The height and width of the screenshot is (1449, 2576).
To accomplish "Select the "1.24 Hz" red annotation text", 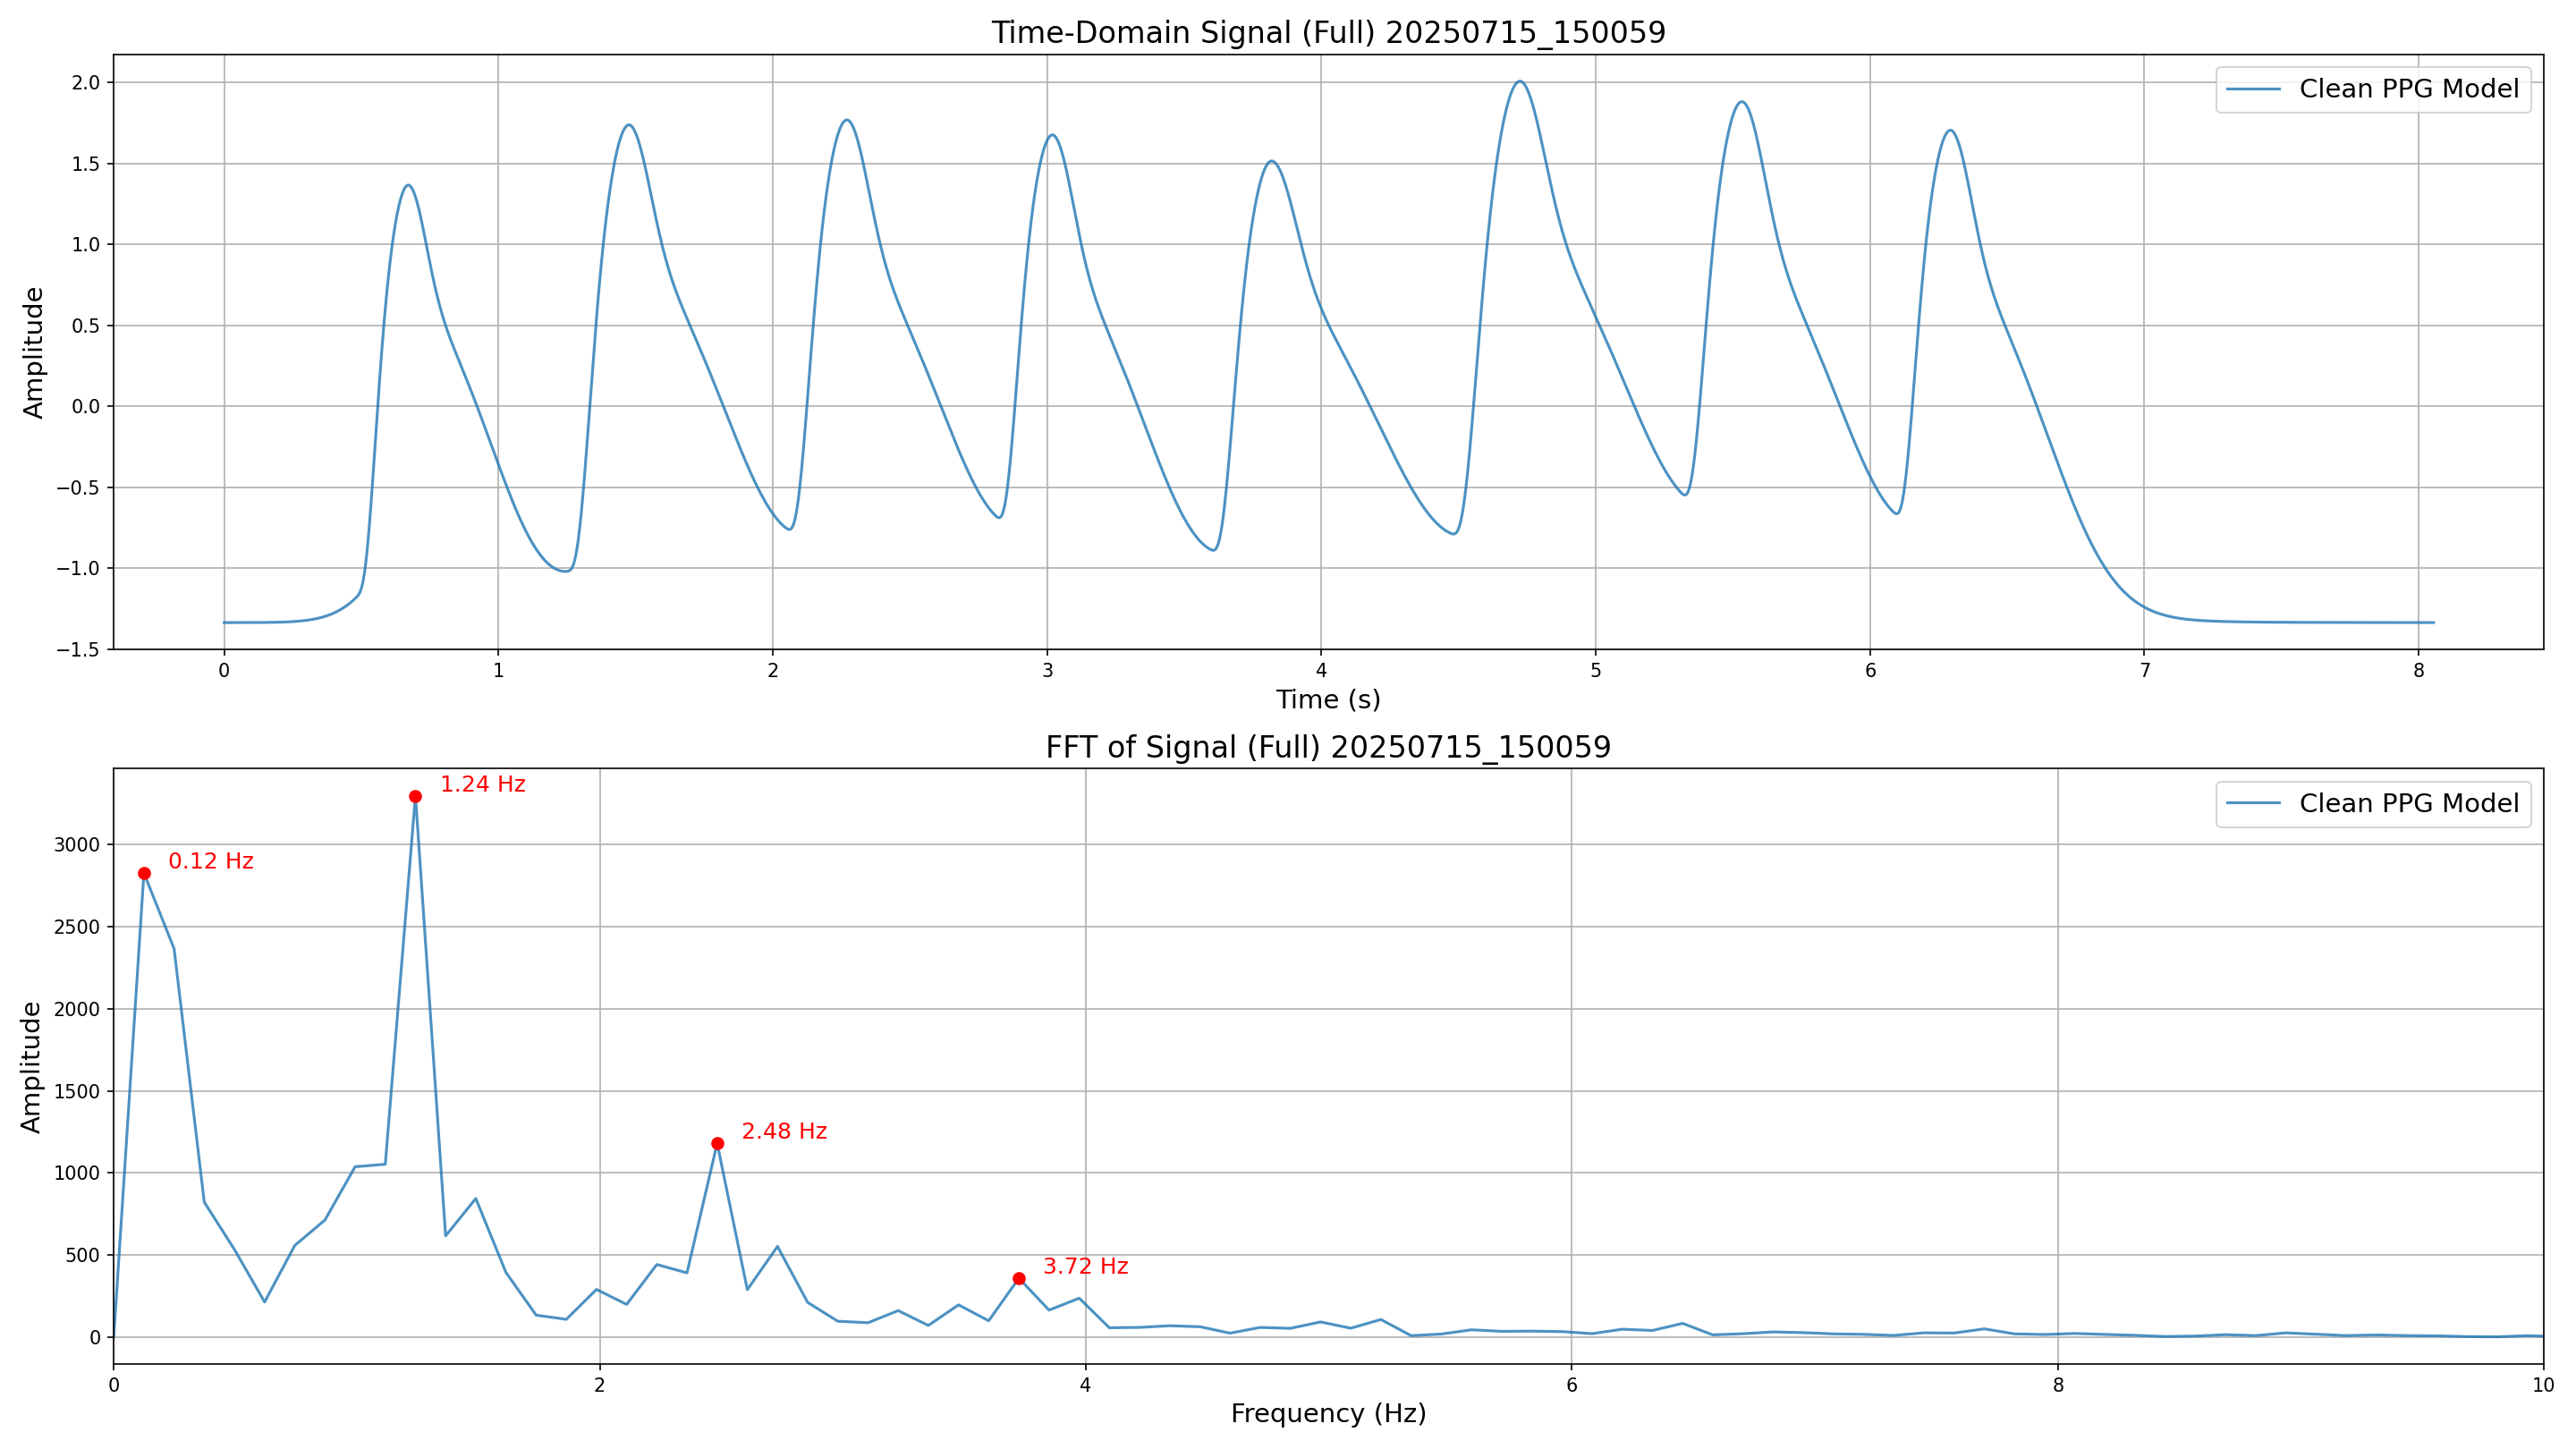I will coord(482,785).
